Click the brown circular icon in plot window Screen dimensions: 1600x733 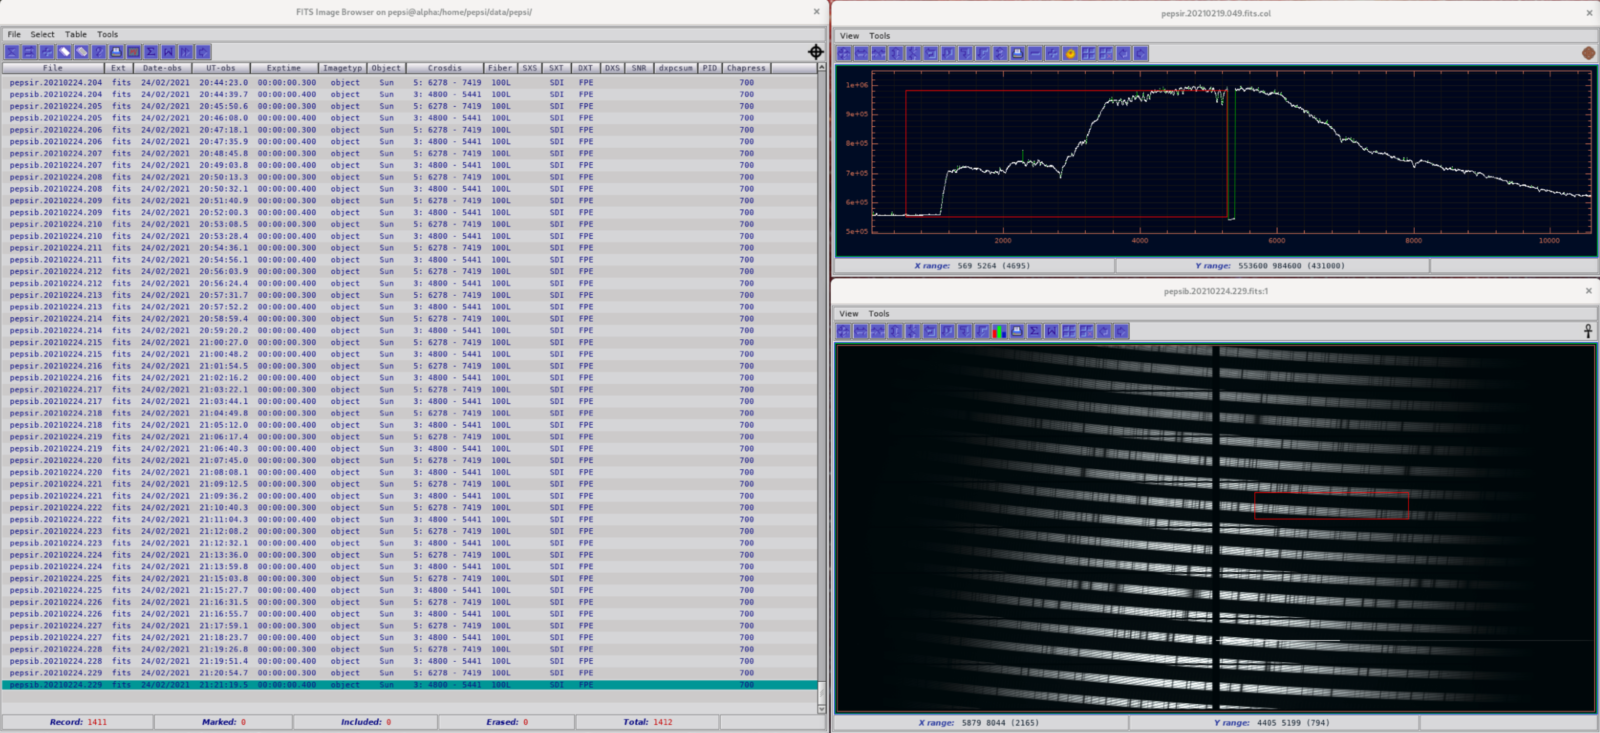tap(1588, 53)
